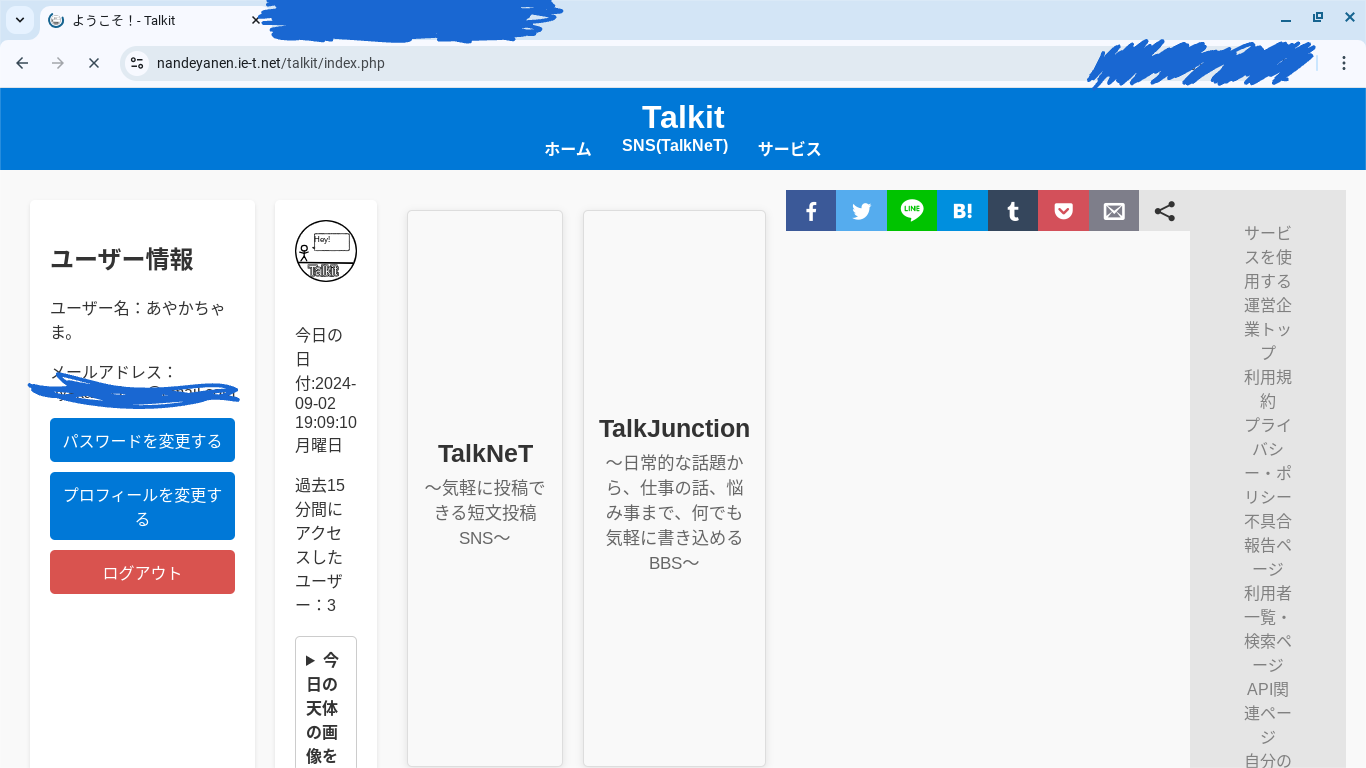Screen dimensions: 1366x768
Task: Open API関連ページ sidebar link
Action: click(1268, 713)
